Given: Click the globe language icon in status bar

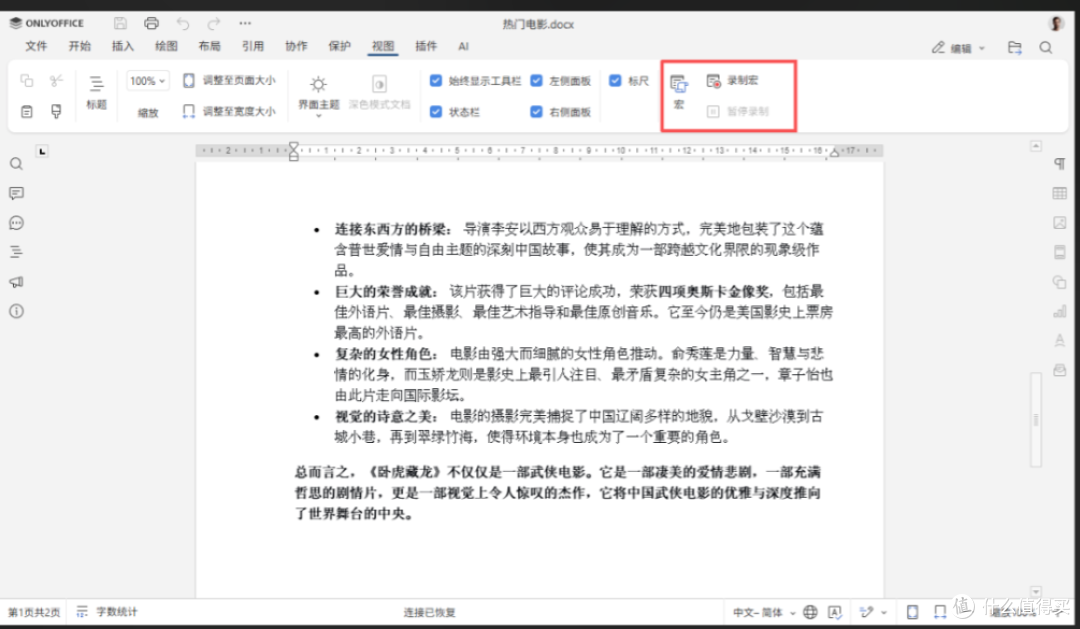Looking at the screenshot, I should (811, 612).
